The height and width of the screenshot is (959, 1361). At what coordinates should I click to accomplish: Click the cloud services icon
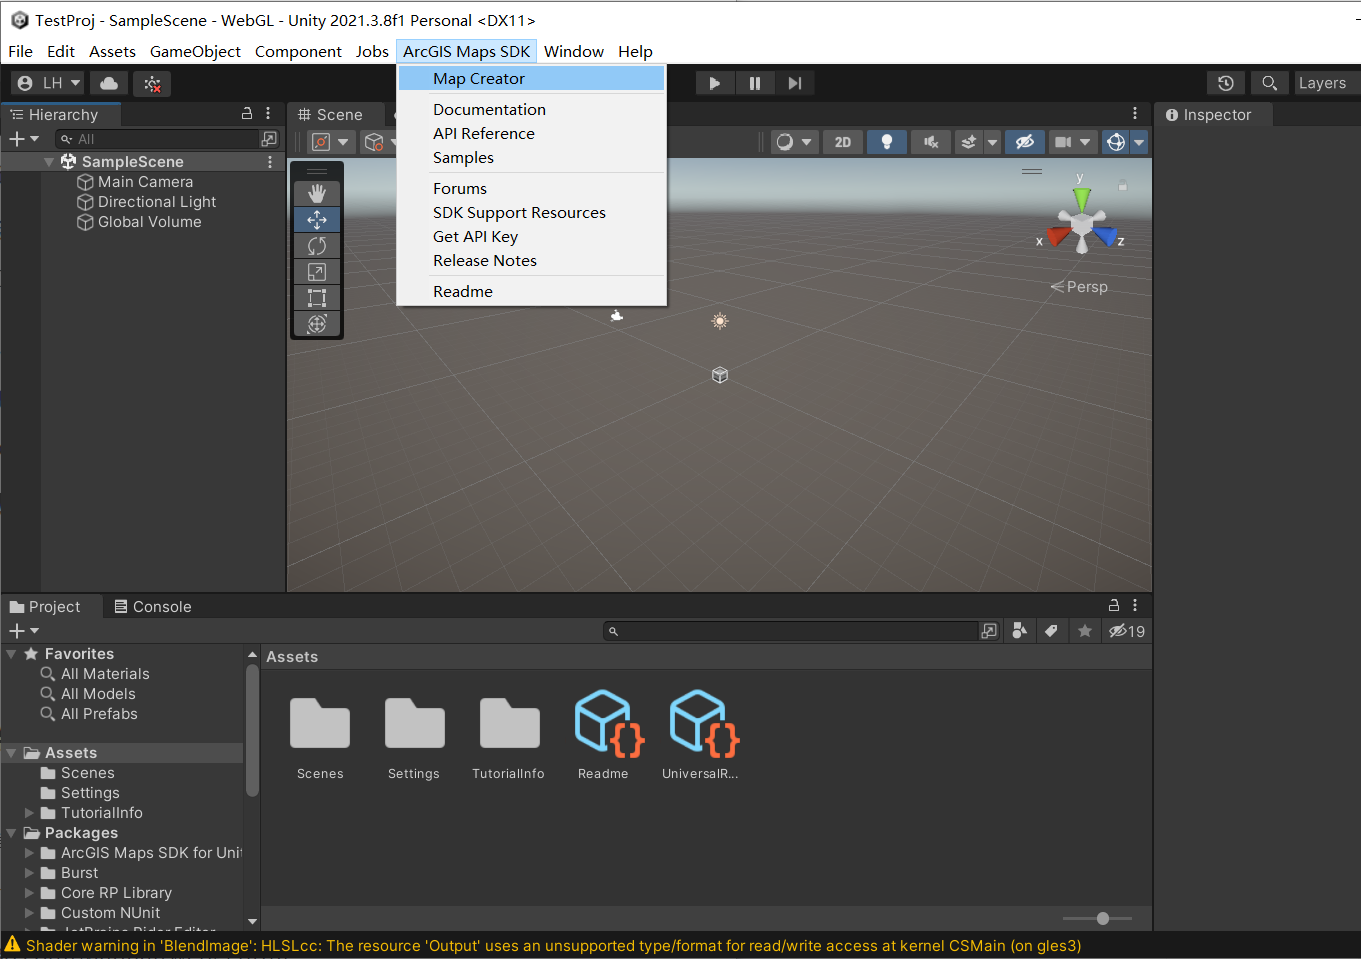[x=109, y=83]
